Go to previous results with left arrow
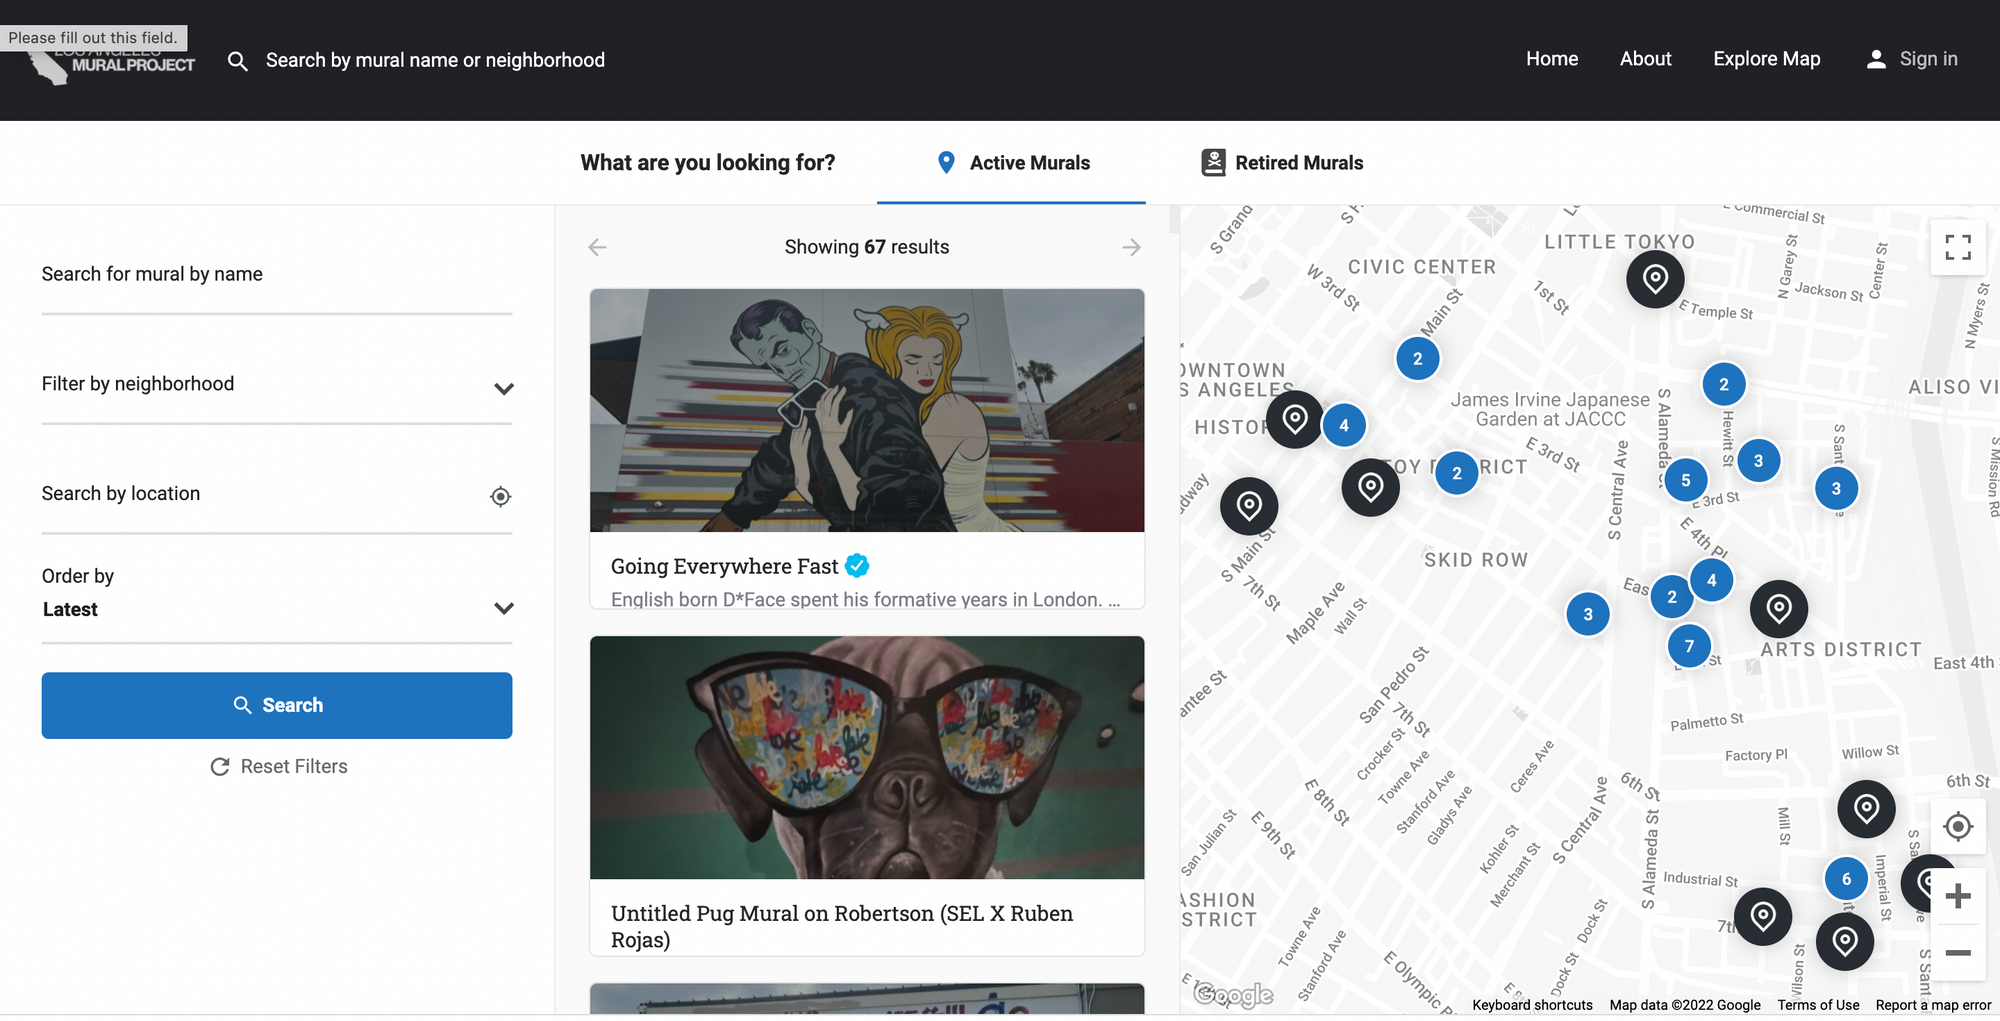Screen dimensions: 2000x1021 tap(598, 247)
